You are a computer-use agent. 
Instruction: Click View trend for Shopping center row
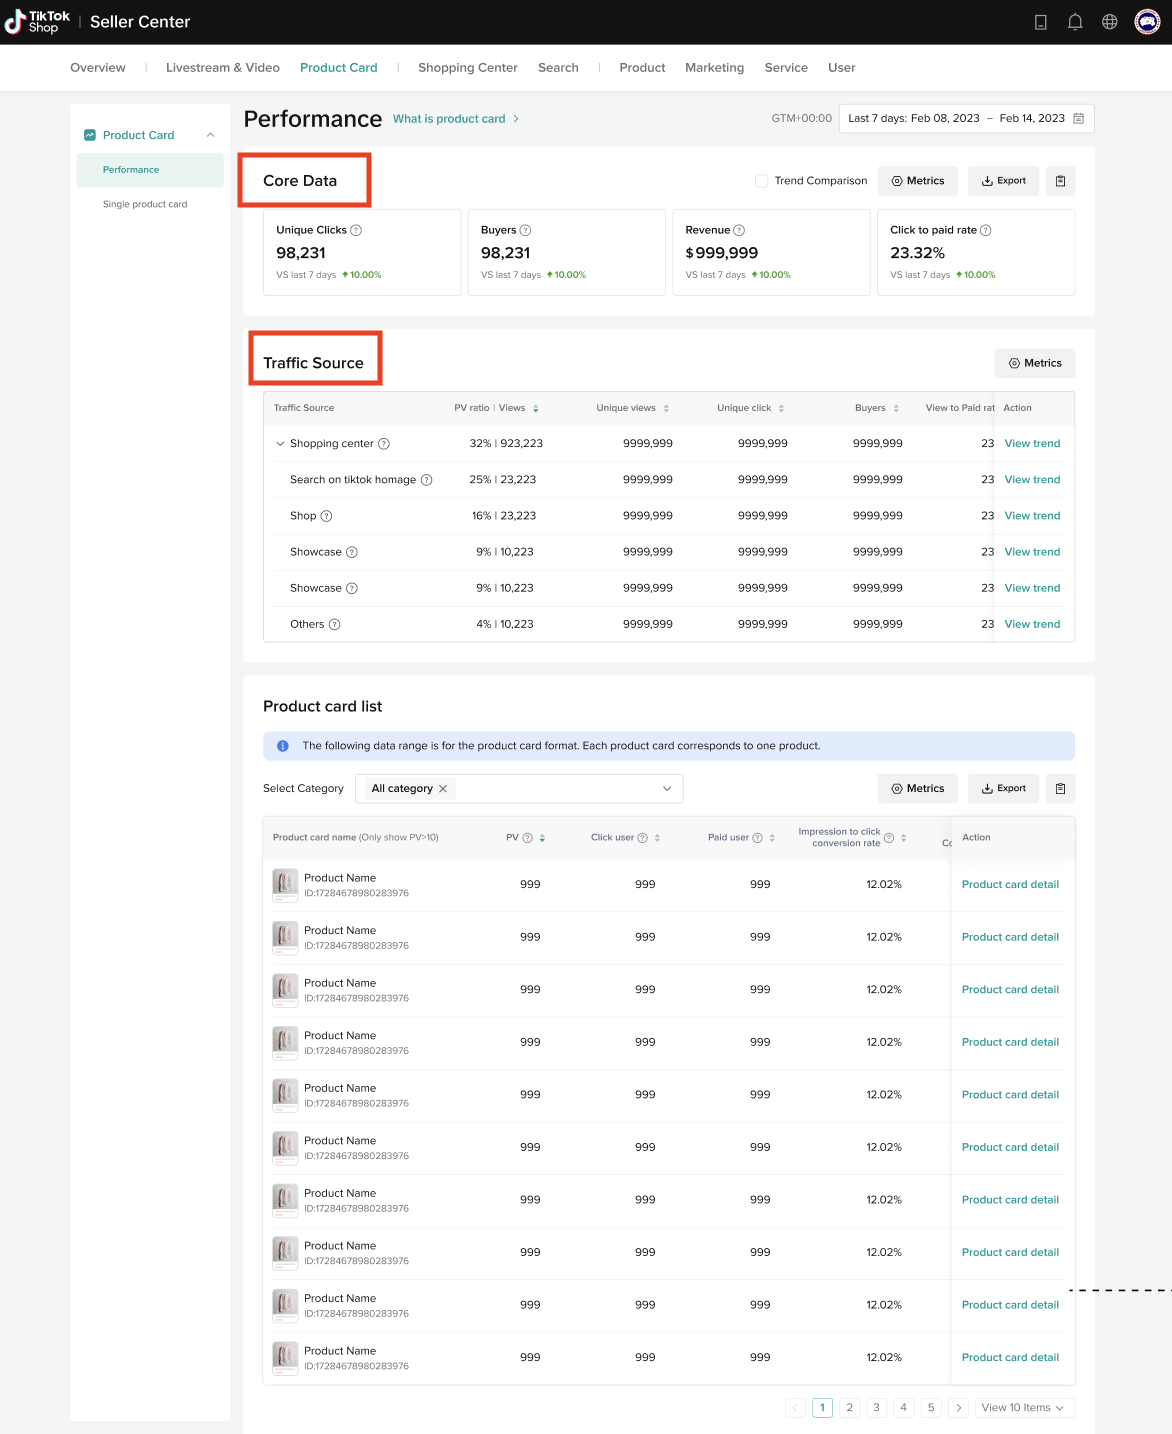click(x=1032, y=444)
